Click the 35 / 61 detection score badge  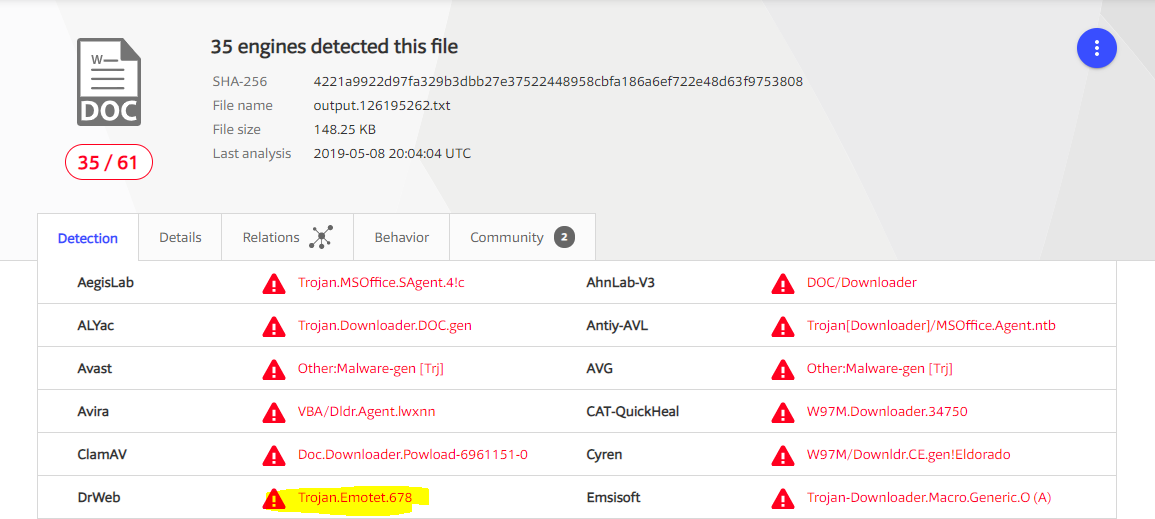coord(109,162)
